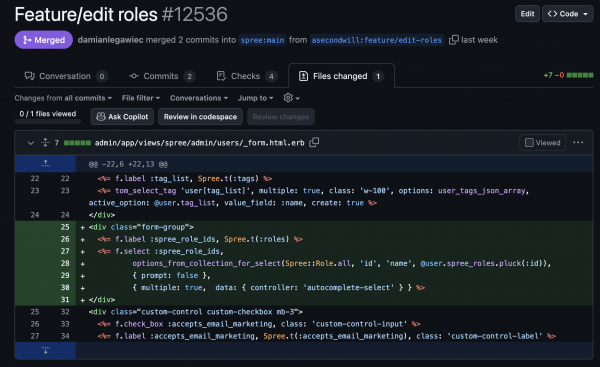Open asecondwill:feature/edit-roles branch link
600x367 pixels.
(x=377, y=40)
